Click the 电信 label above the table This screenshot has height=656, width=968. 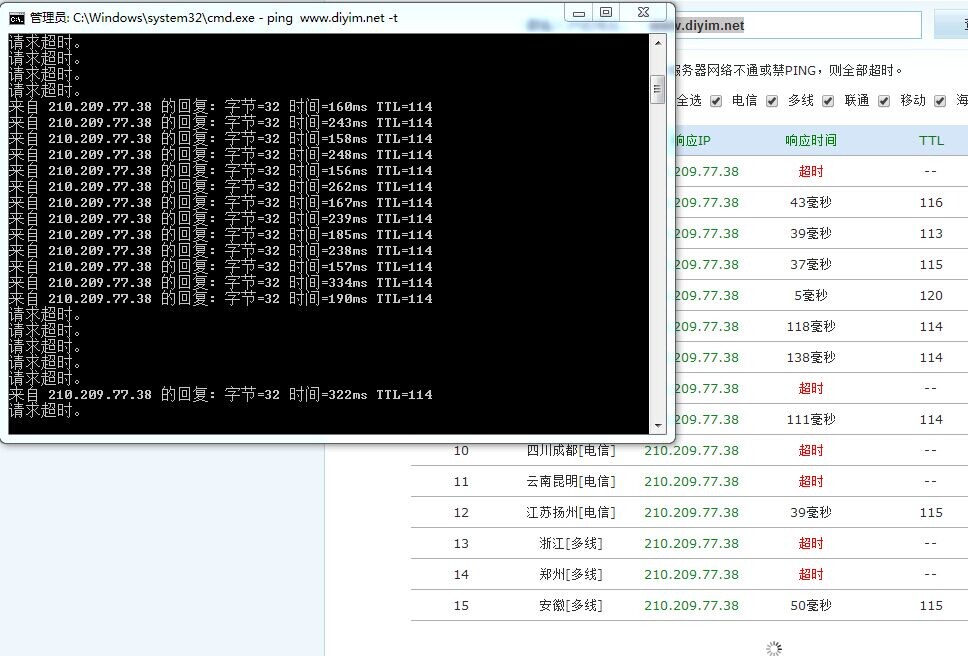click(x=744, y=101)
